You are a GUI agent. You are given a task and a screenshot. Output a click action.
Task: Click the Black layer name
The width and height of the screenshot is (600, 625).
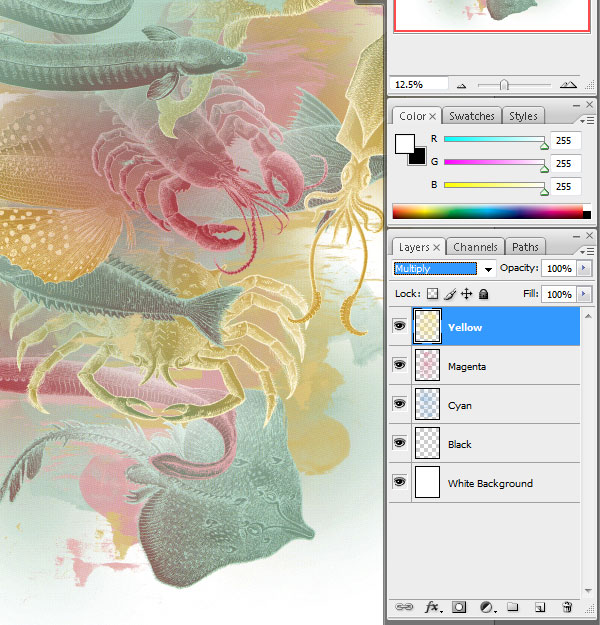click(x=460, y=444)
